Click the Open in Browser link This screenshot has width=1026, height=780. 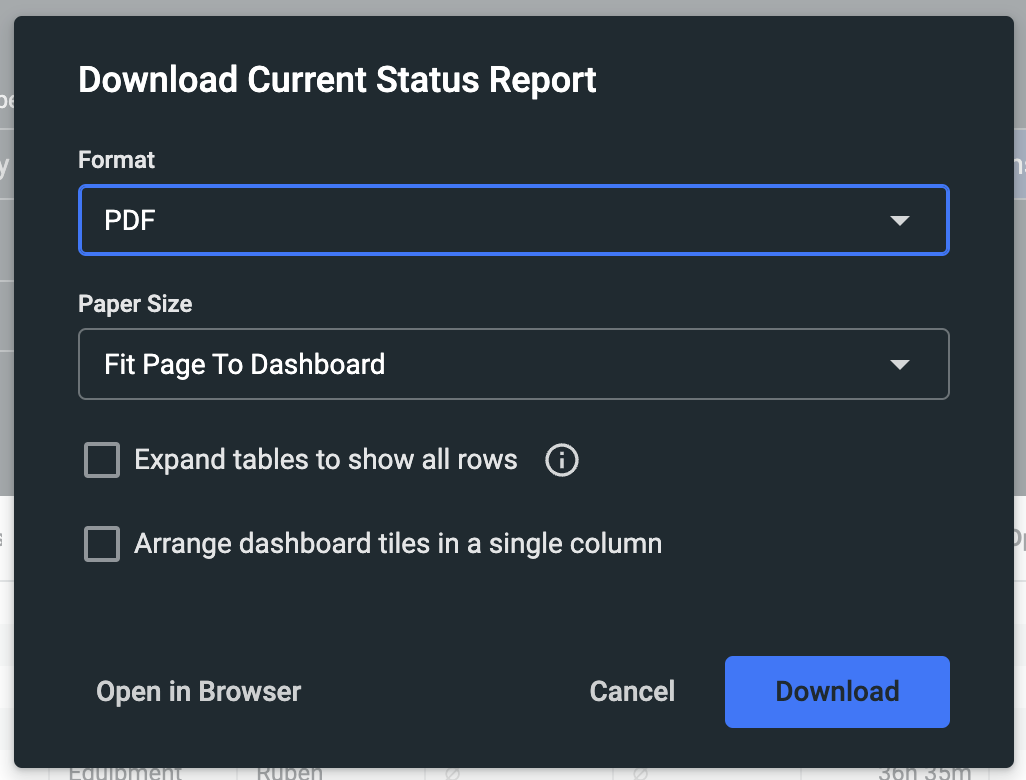198,691
